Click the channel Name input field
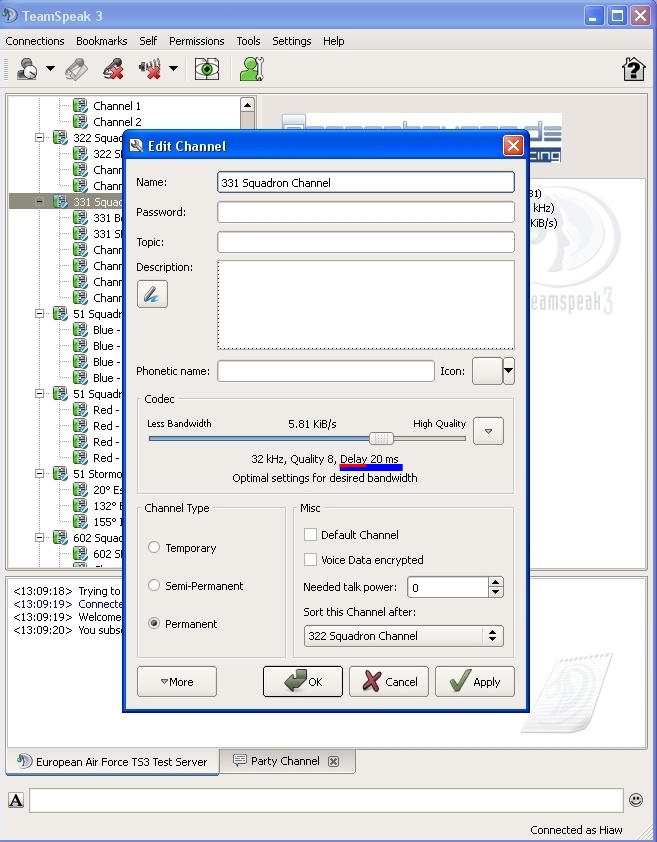 point(366,183)
